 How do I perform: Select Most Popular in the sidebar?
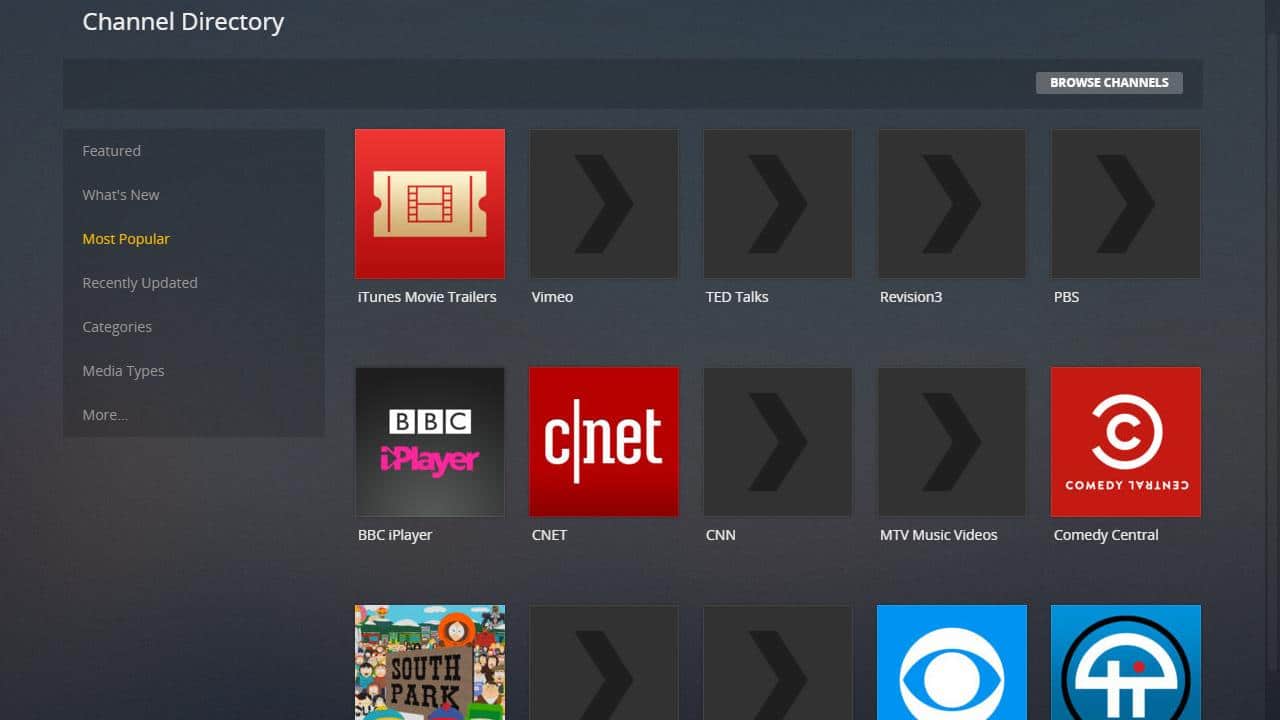(x=126, y=239)
